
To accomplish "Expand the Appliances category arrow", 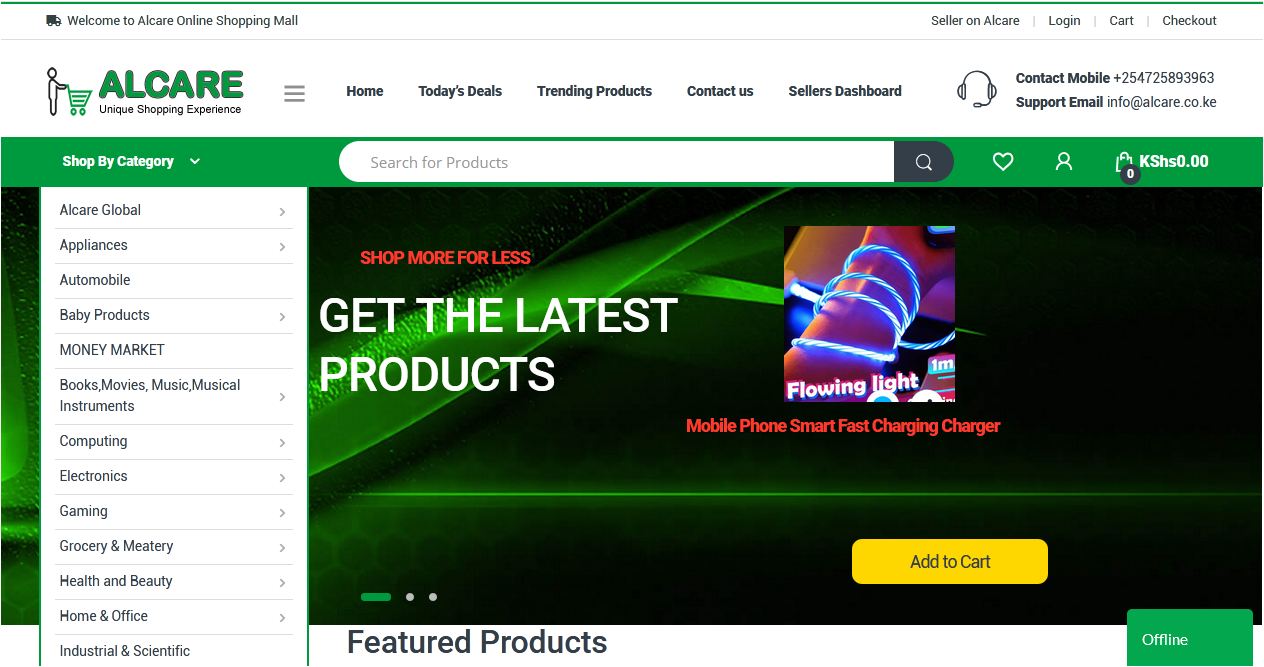I will (x=282, y=246).
